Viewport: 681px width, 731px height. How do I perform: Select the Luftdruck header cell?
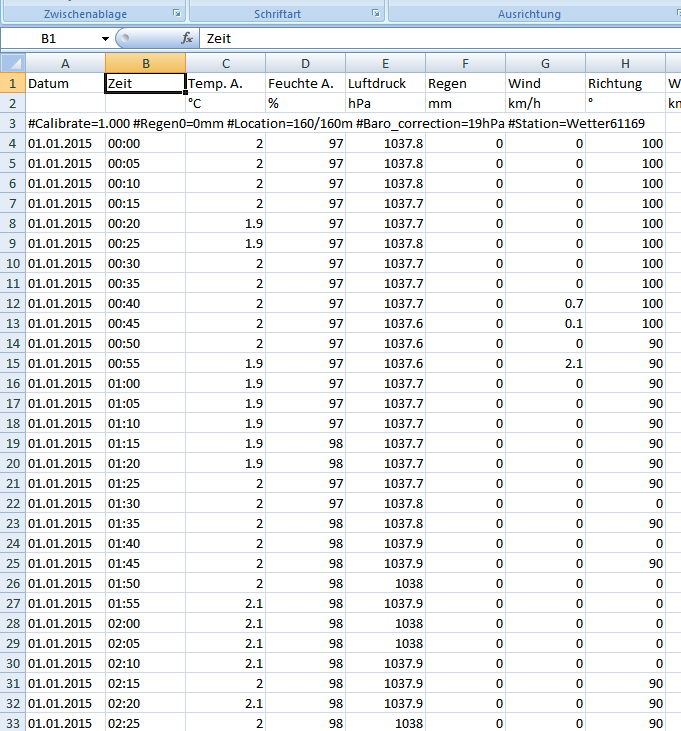(x=385, y=83)
